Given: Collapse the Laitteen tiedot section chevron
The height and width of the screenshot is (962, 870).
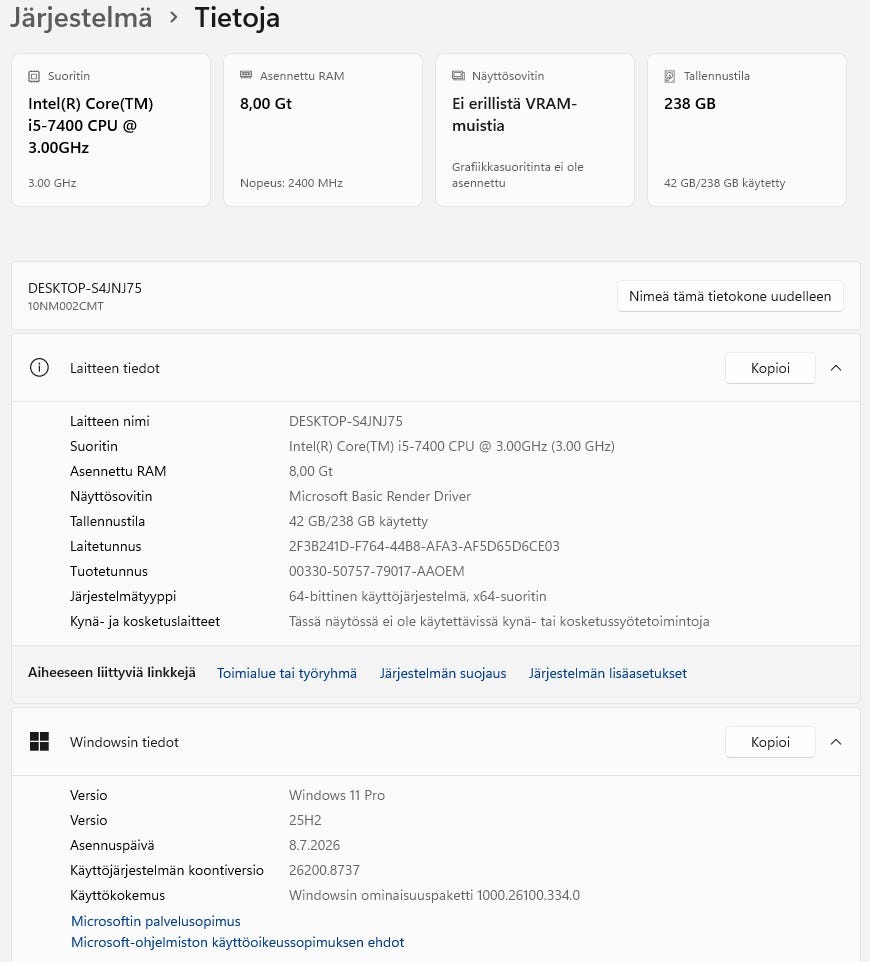Looking at the screenshot, I should (x=836, y=368).
